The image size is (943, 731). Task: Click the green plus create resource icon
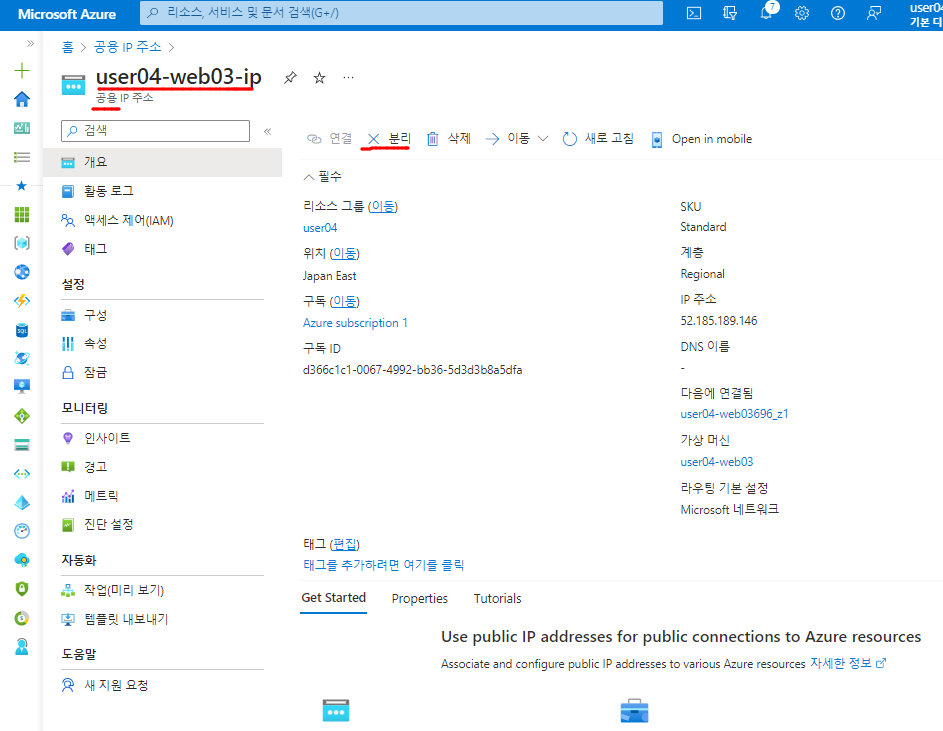click(x=22, y=70)
